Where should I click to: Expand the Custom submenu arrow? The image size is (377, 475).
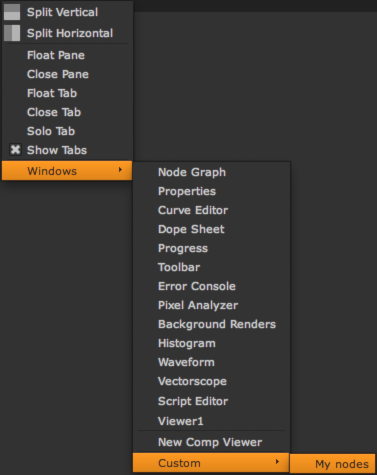[277, 462]
